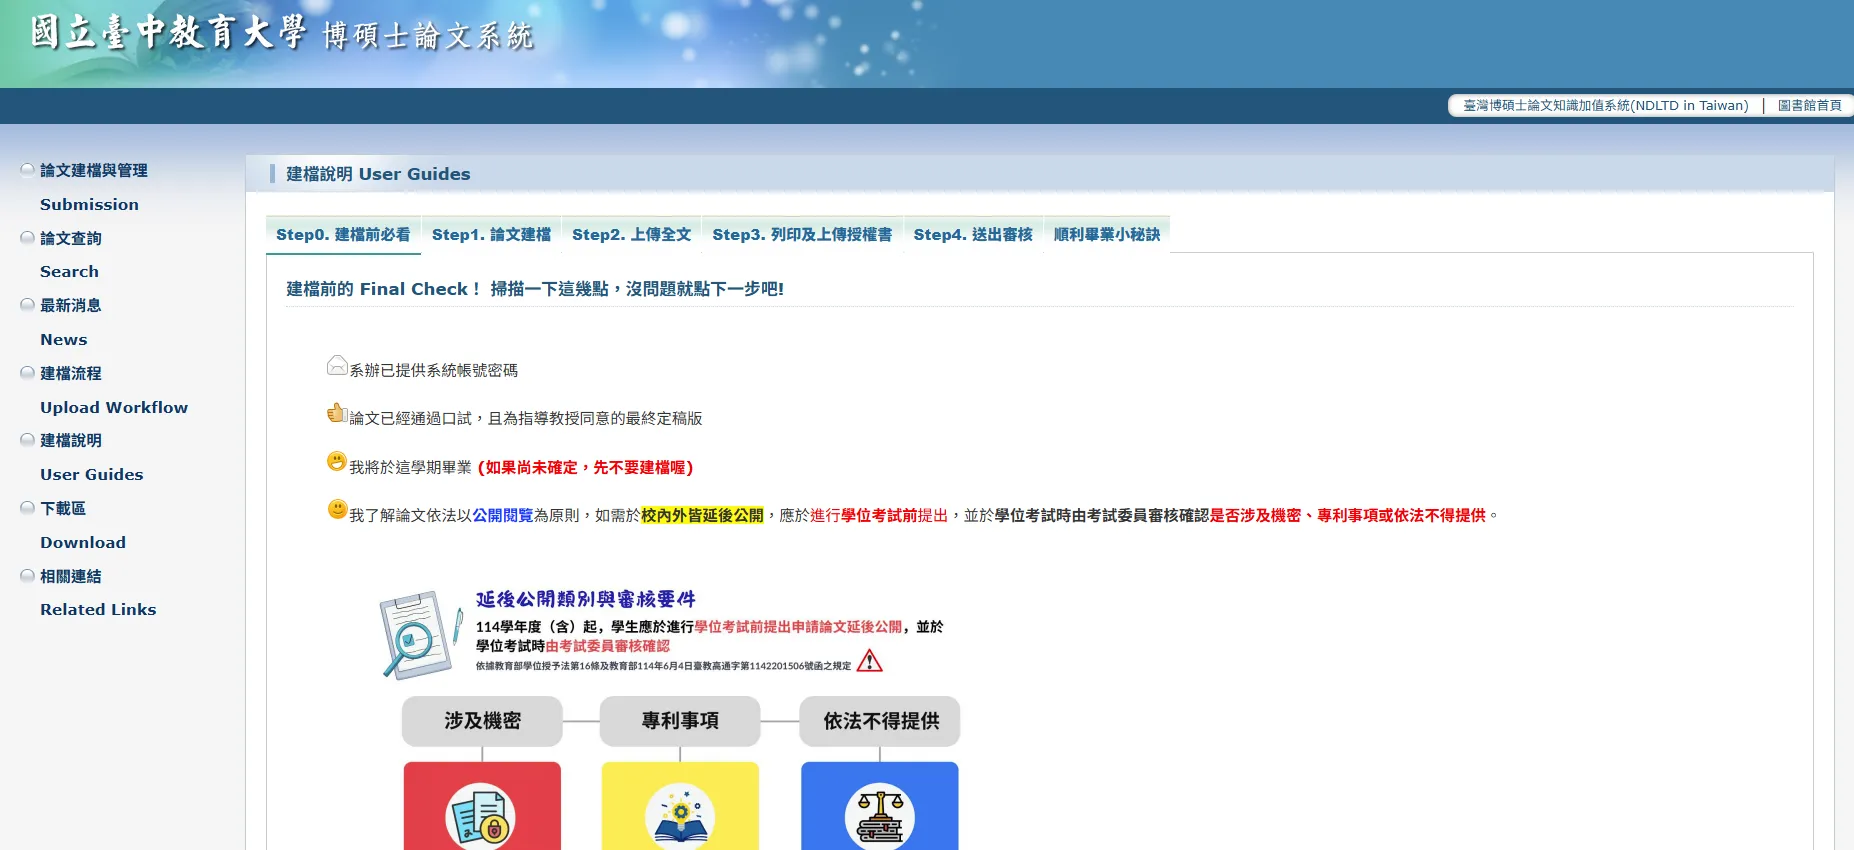Click the 公開閱覽 blue text link
1854x850 pixels.
(x=502, y=516)
